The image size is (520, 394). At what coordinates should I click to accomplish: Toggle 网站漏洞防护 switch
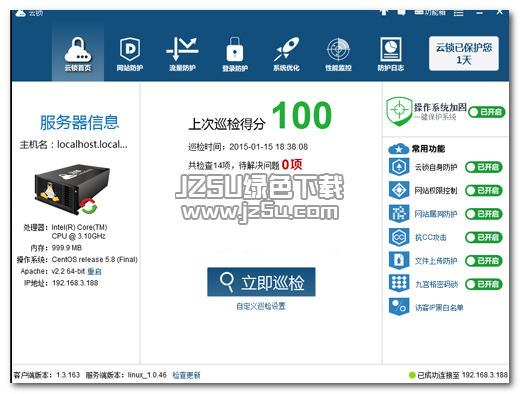[x=484, y=214]
